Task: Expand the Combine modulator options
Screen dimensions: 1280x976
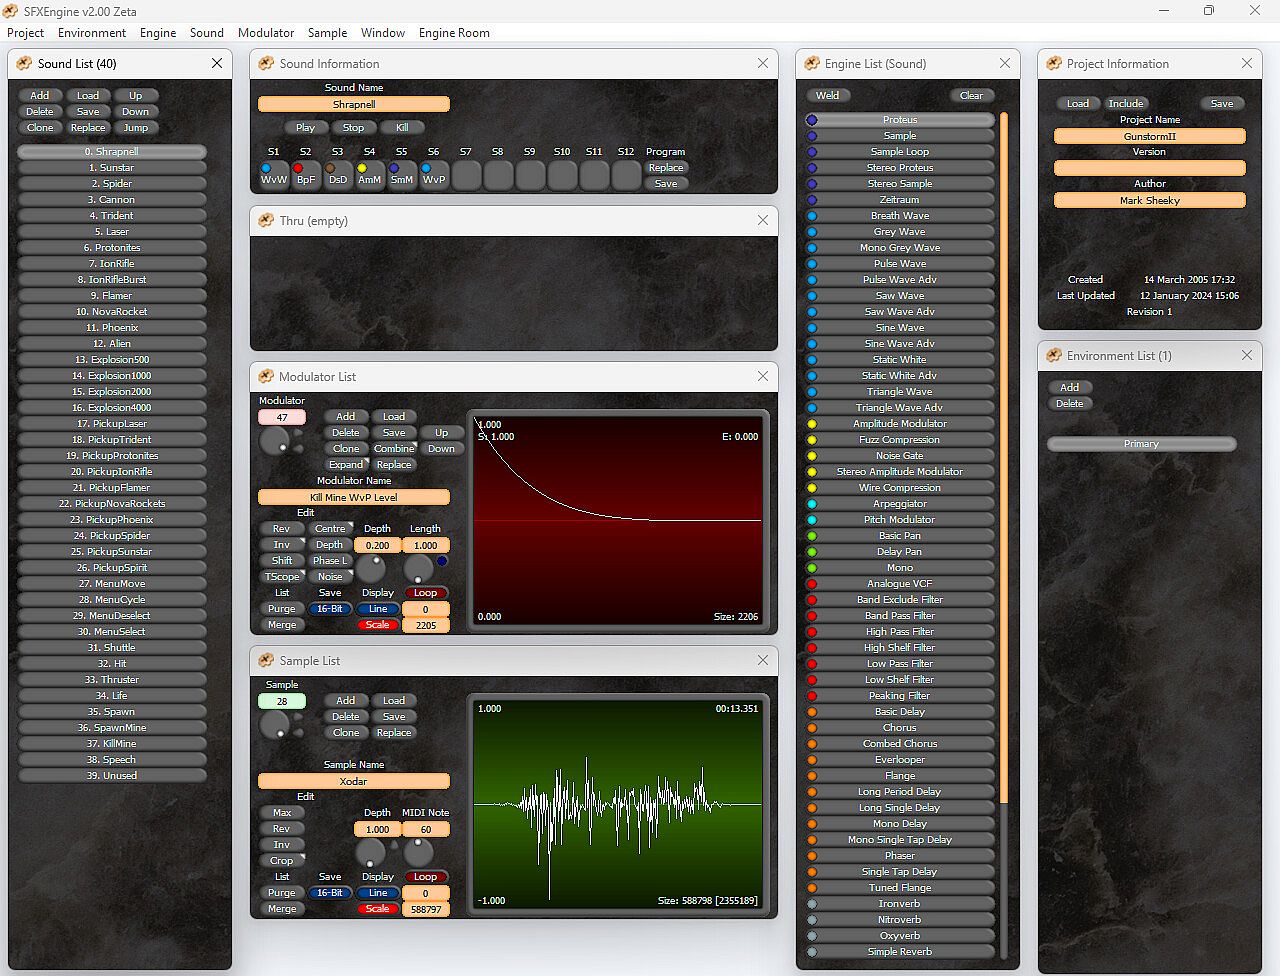Action: point(394,449)
